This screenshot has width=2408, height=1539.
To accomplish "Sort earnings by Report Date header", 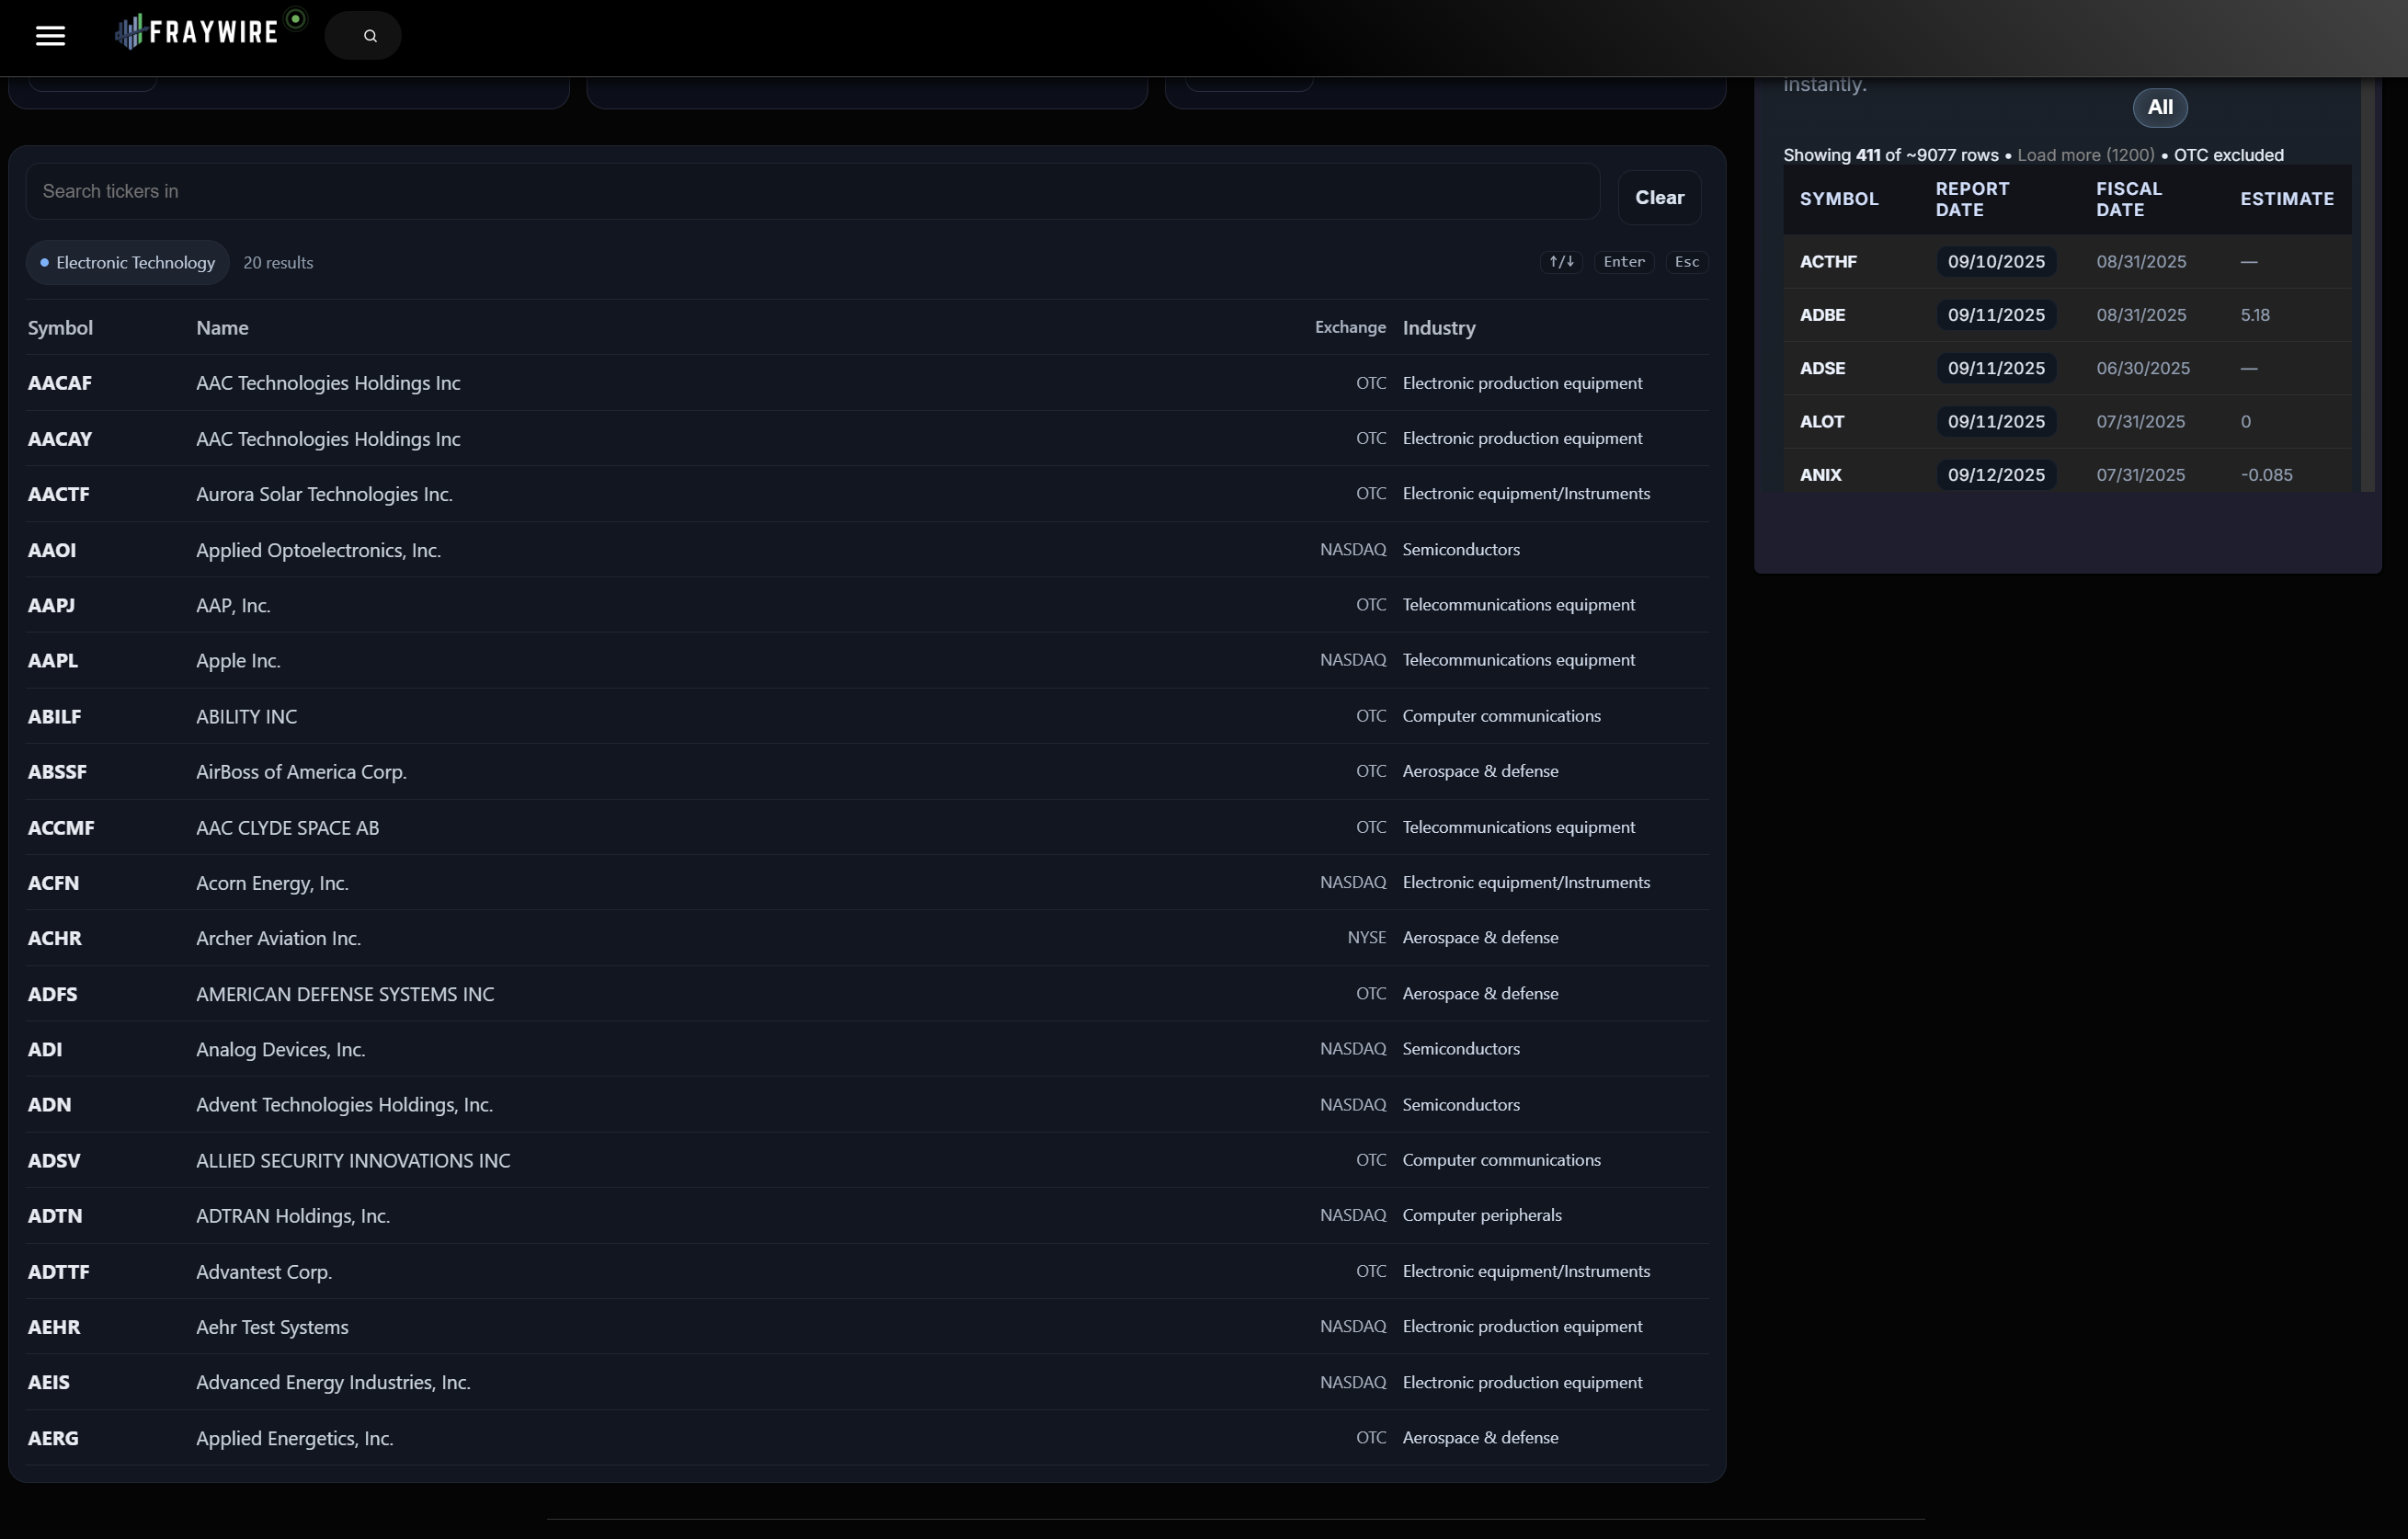I will click(x=1971, y=199).
